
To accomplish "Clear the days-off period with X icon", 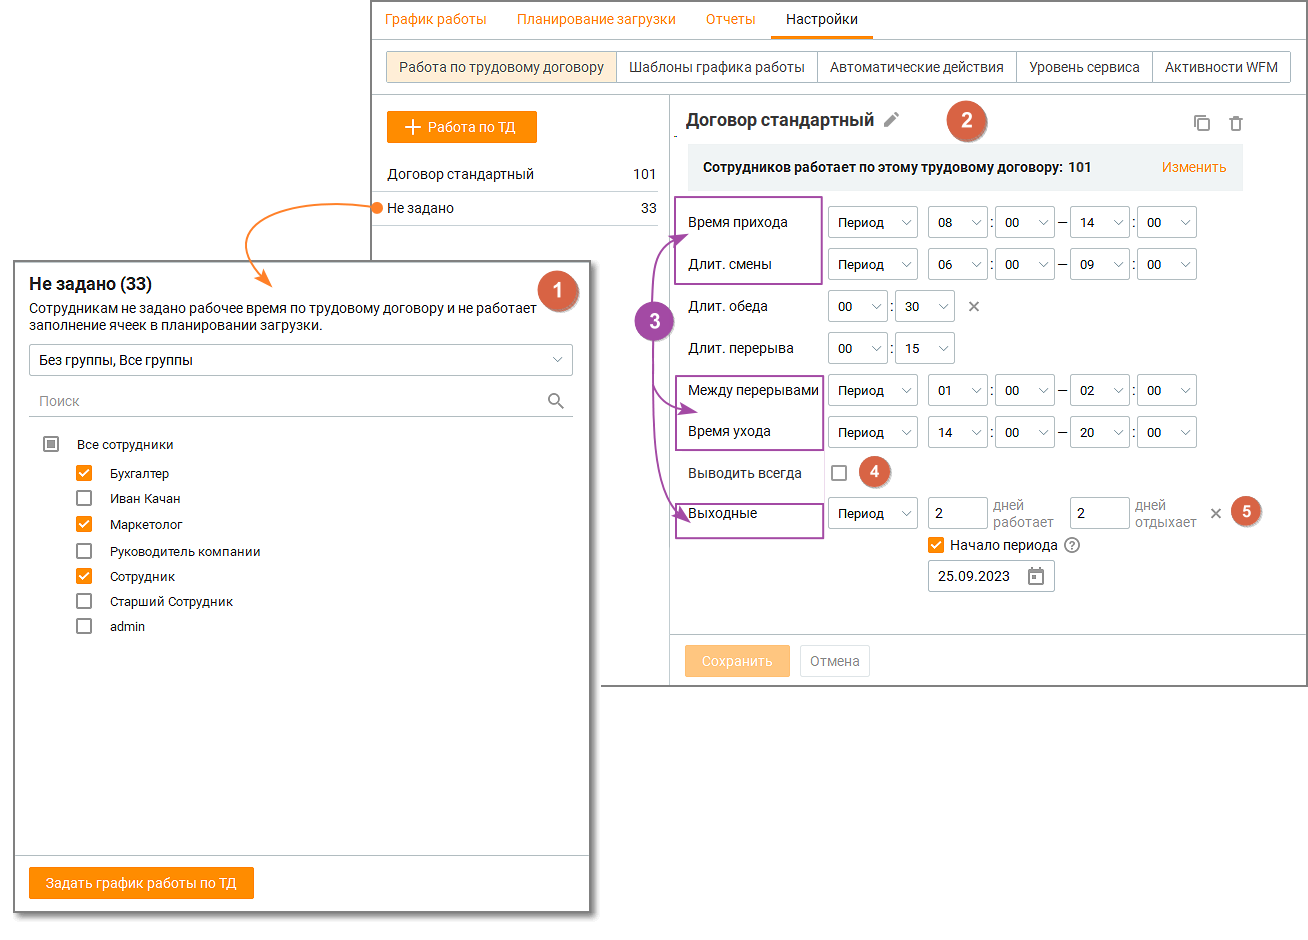I will [1216, 514].
